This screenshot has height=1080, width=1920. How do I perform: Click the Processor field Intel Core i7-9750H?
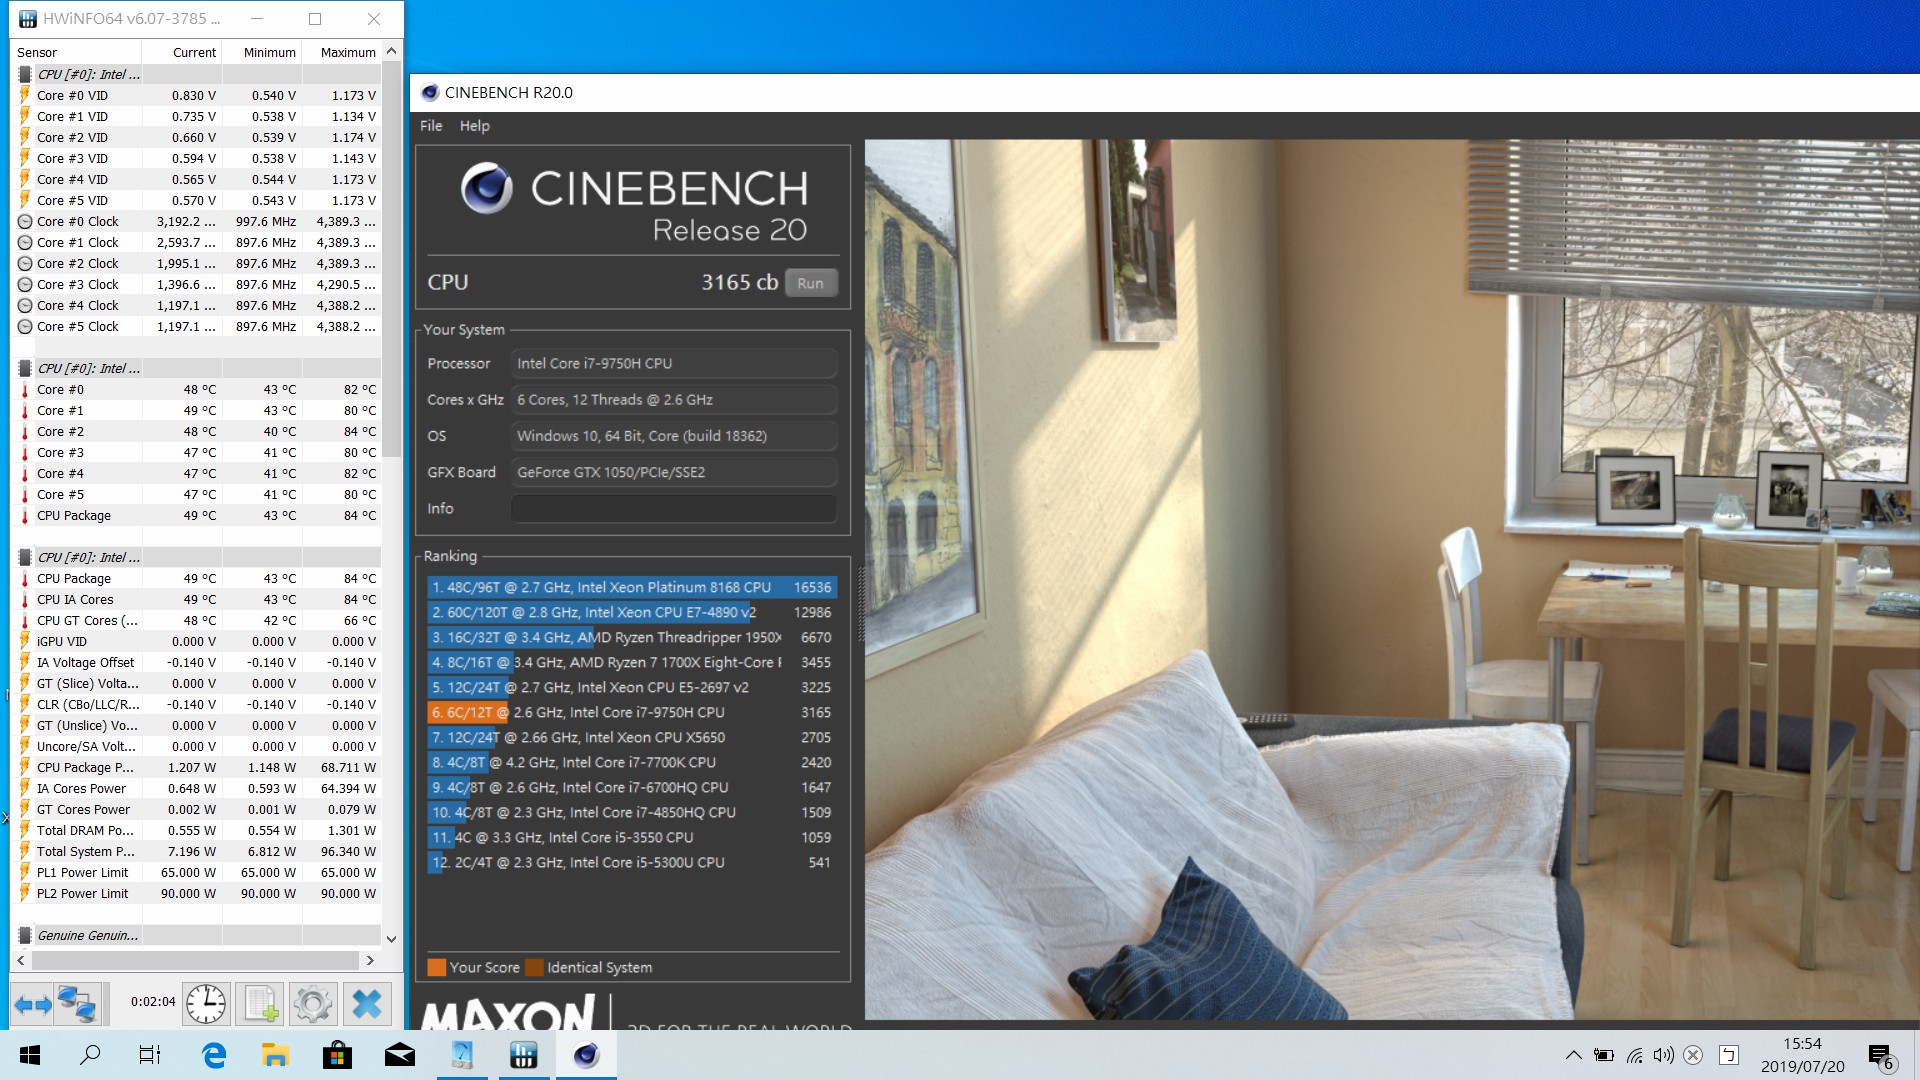[674, 364]
